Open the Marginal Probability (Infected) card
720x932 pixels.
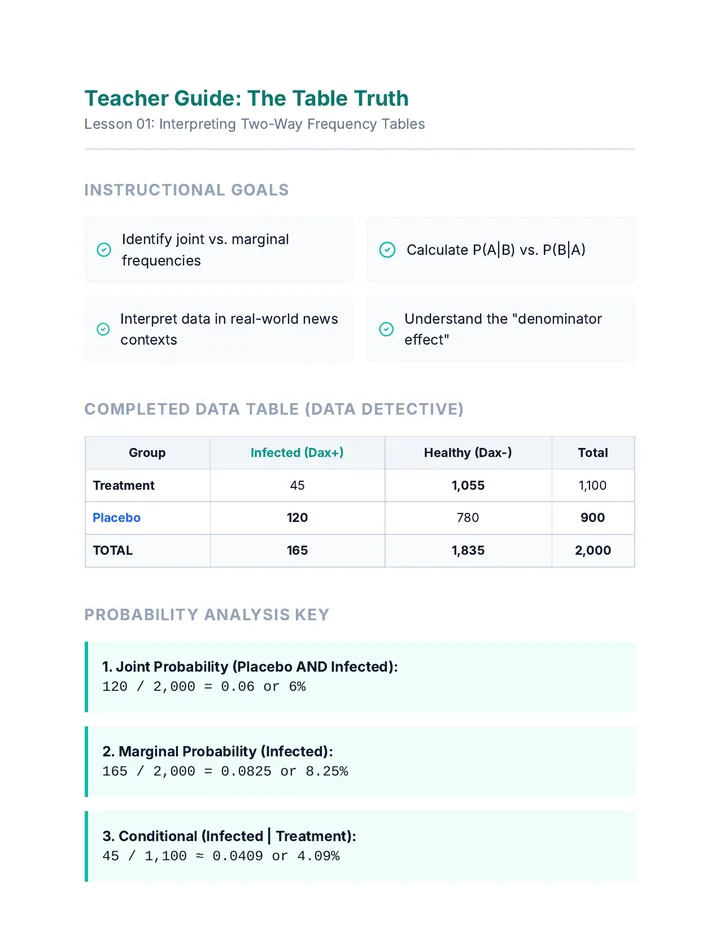(360, 761)
